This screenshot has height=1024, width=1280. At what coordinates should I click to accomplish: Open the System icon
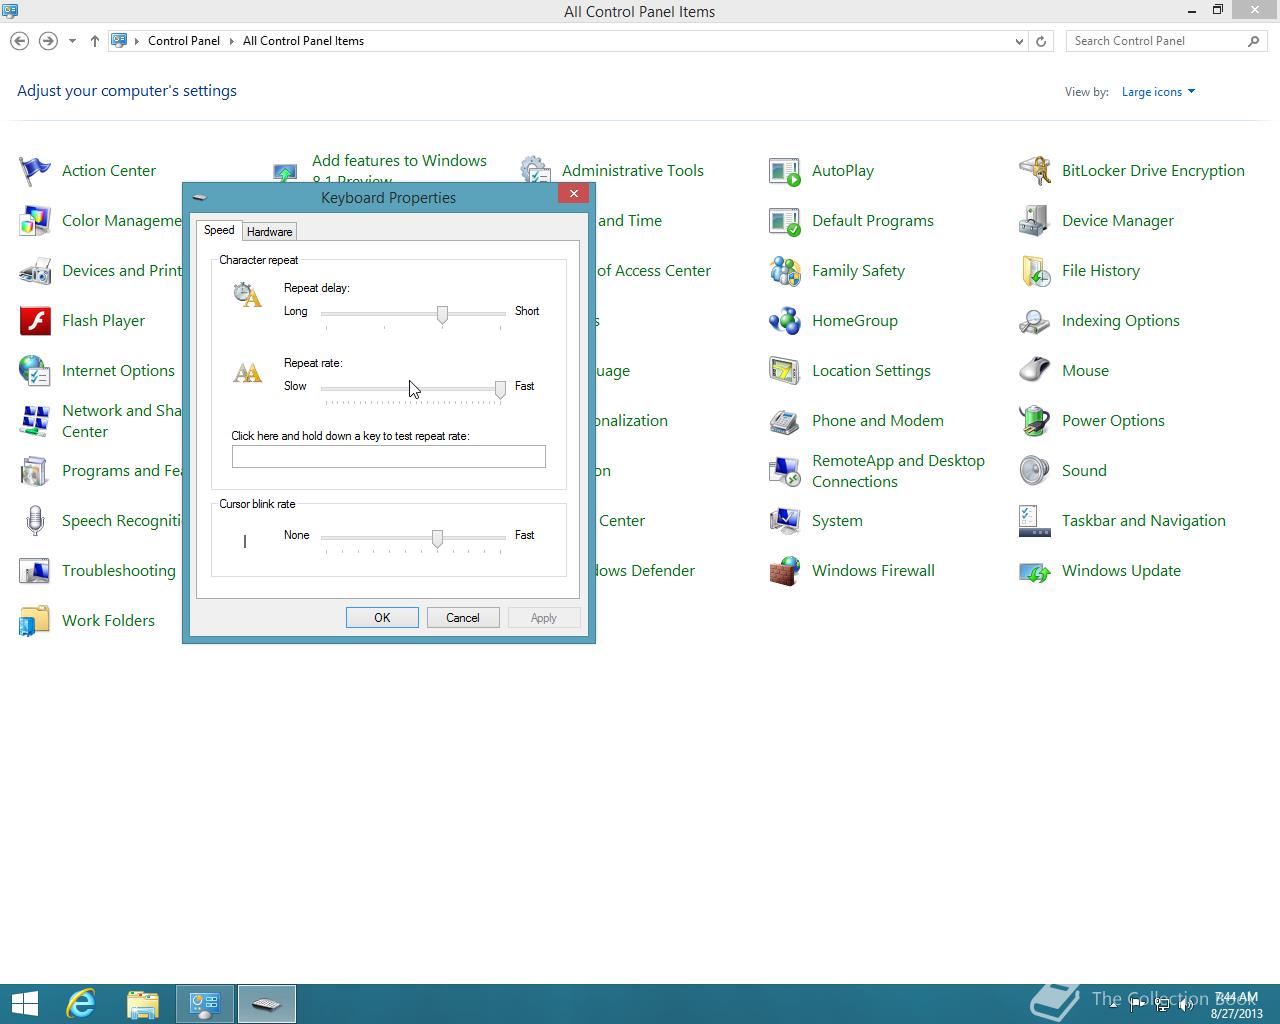point(785,521)
